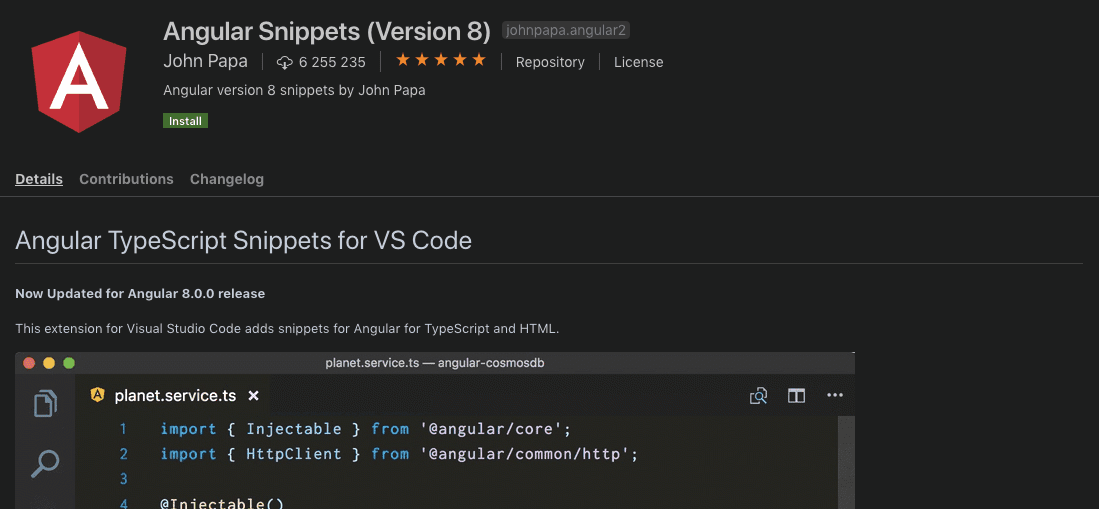Open the License link
Viewport: 1099px width, 509px height.
638,62
